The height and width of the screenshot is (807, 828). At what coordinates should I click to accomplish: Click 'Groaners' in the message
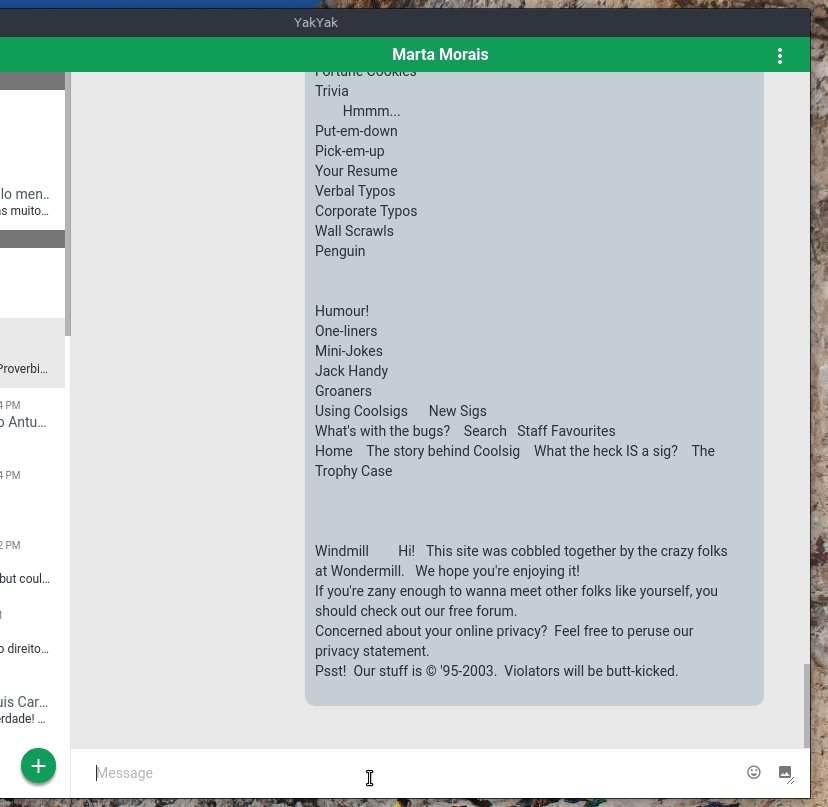point(343,391)
